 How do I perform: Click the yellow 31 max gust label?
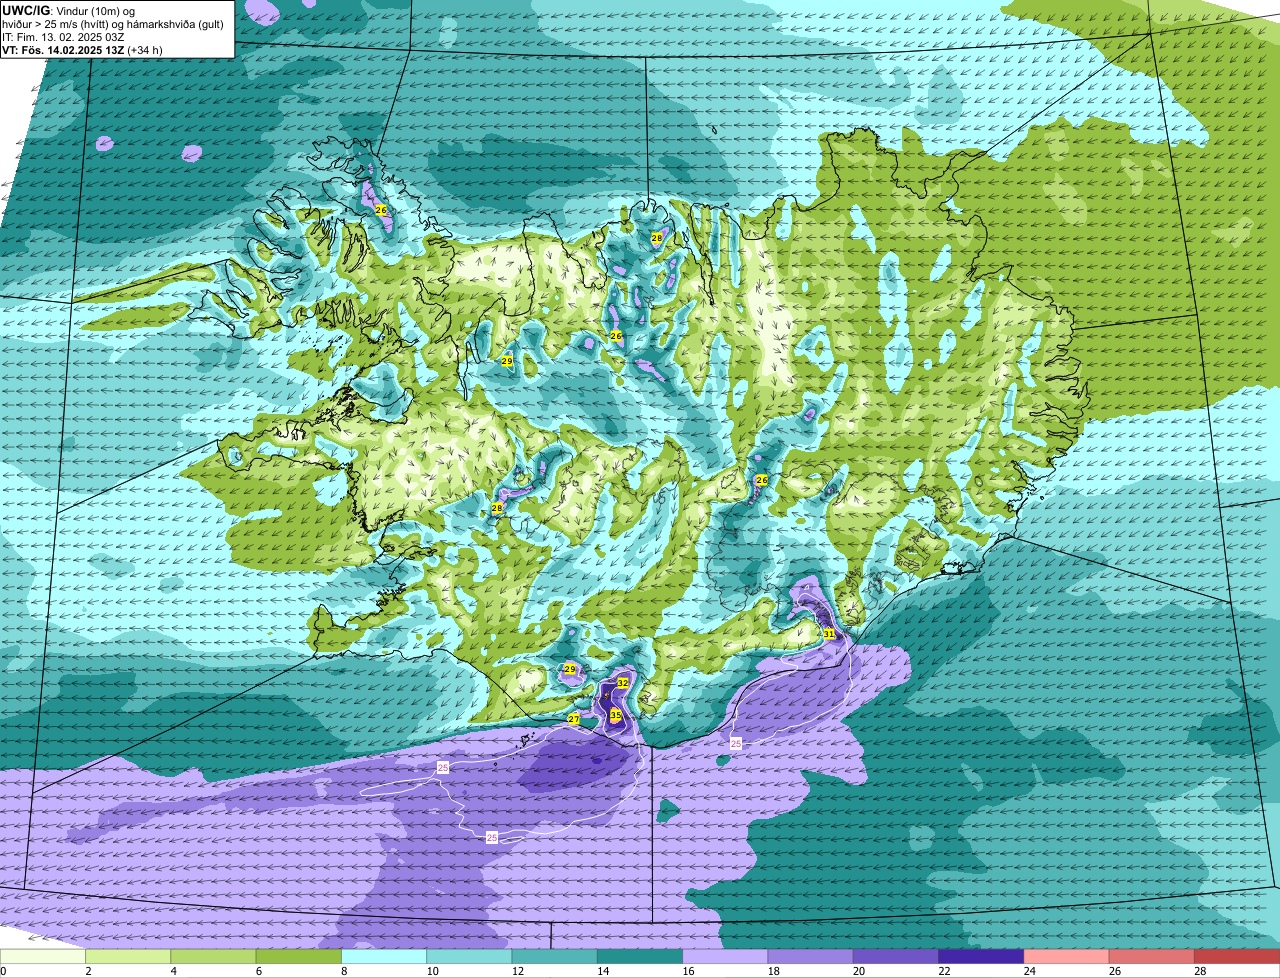click(829, 634)
